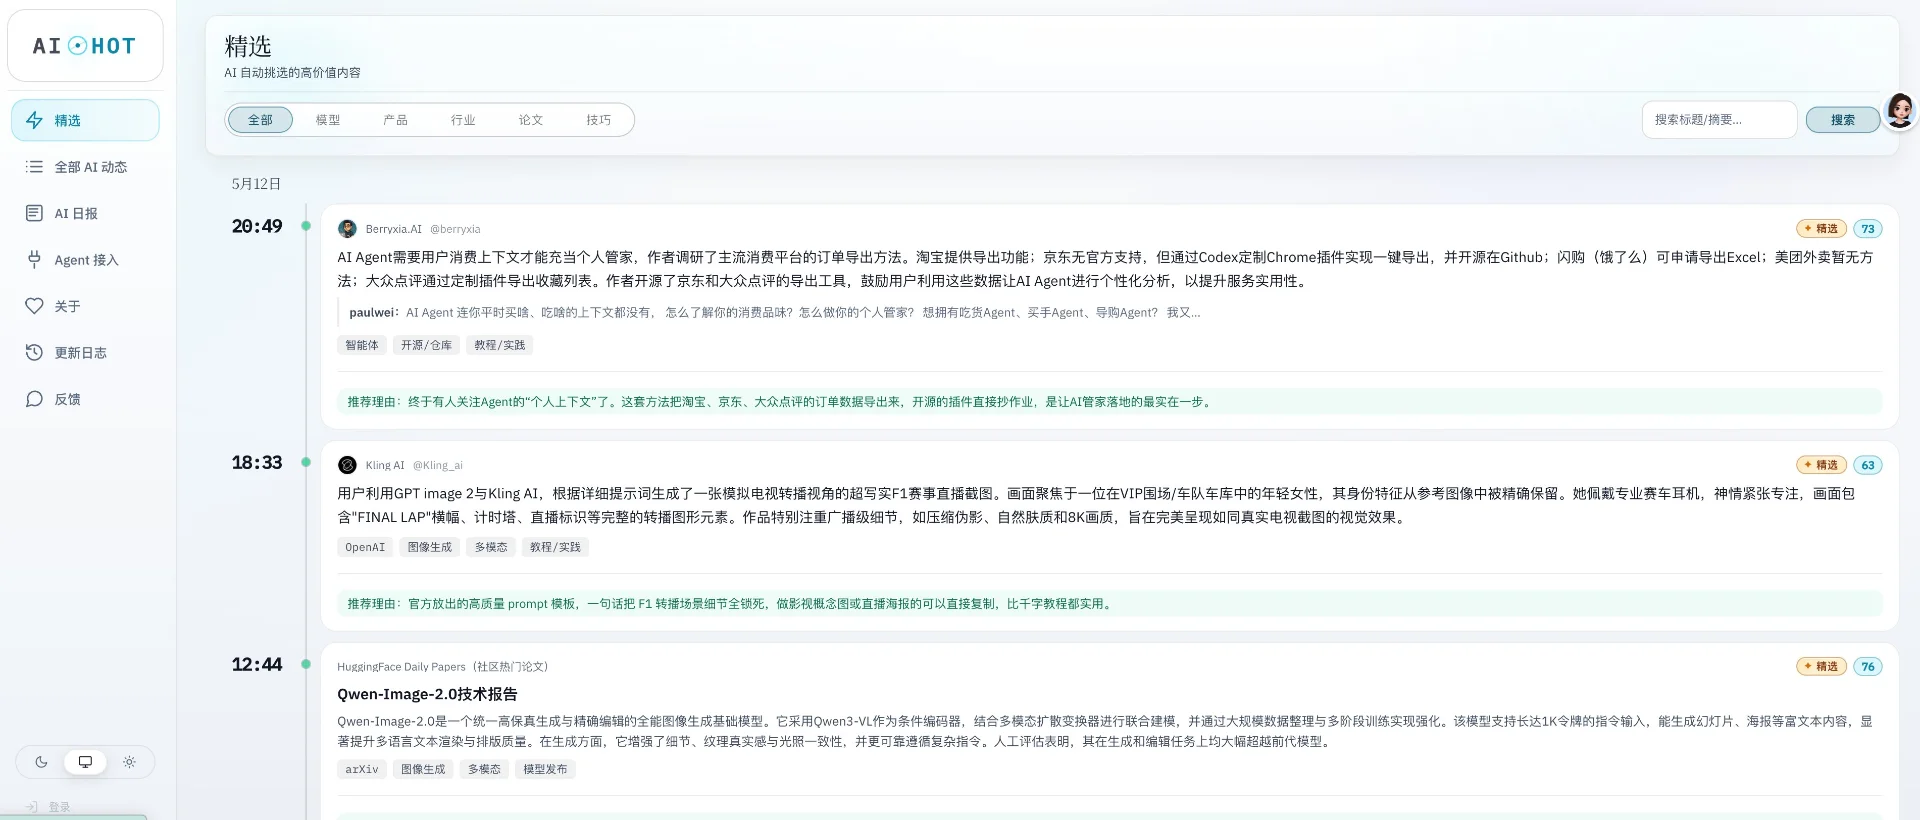
Task: Click 推荐理由 box about Agent 个人上下文
Action: [x=1110, y=402]
